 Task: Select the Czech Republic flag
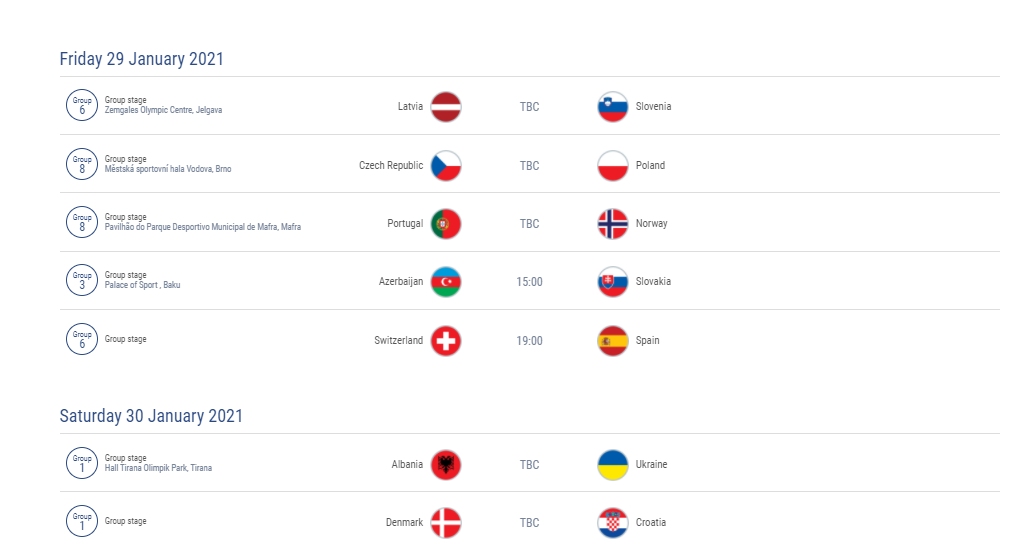coord(446,166)
